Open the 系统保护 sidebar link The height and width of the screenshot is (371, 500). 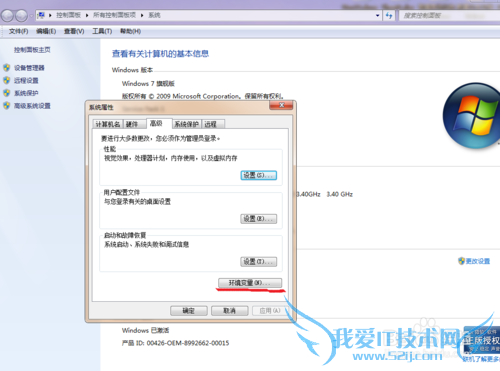[x=26, y=93]
